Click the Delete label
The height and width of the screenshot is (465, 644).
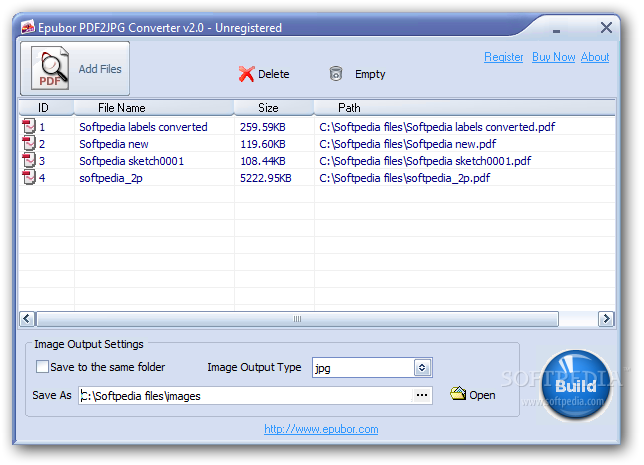(274, 74)
